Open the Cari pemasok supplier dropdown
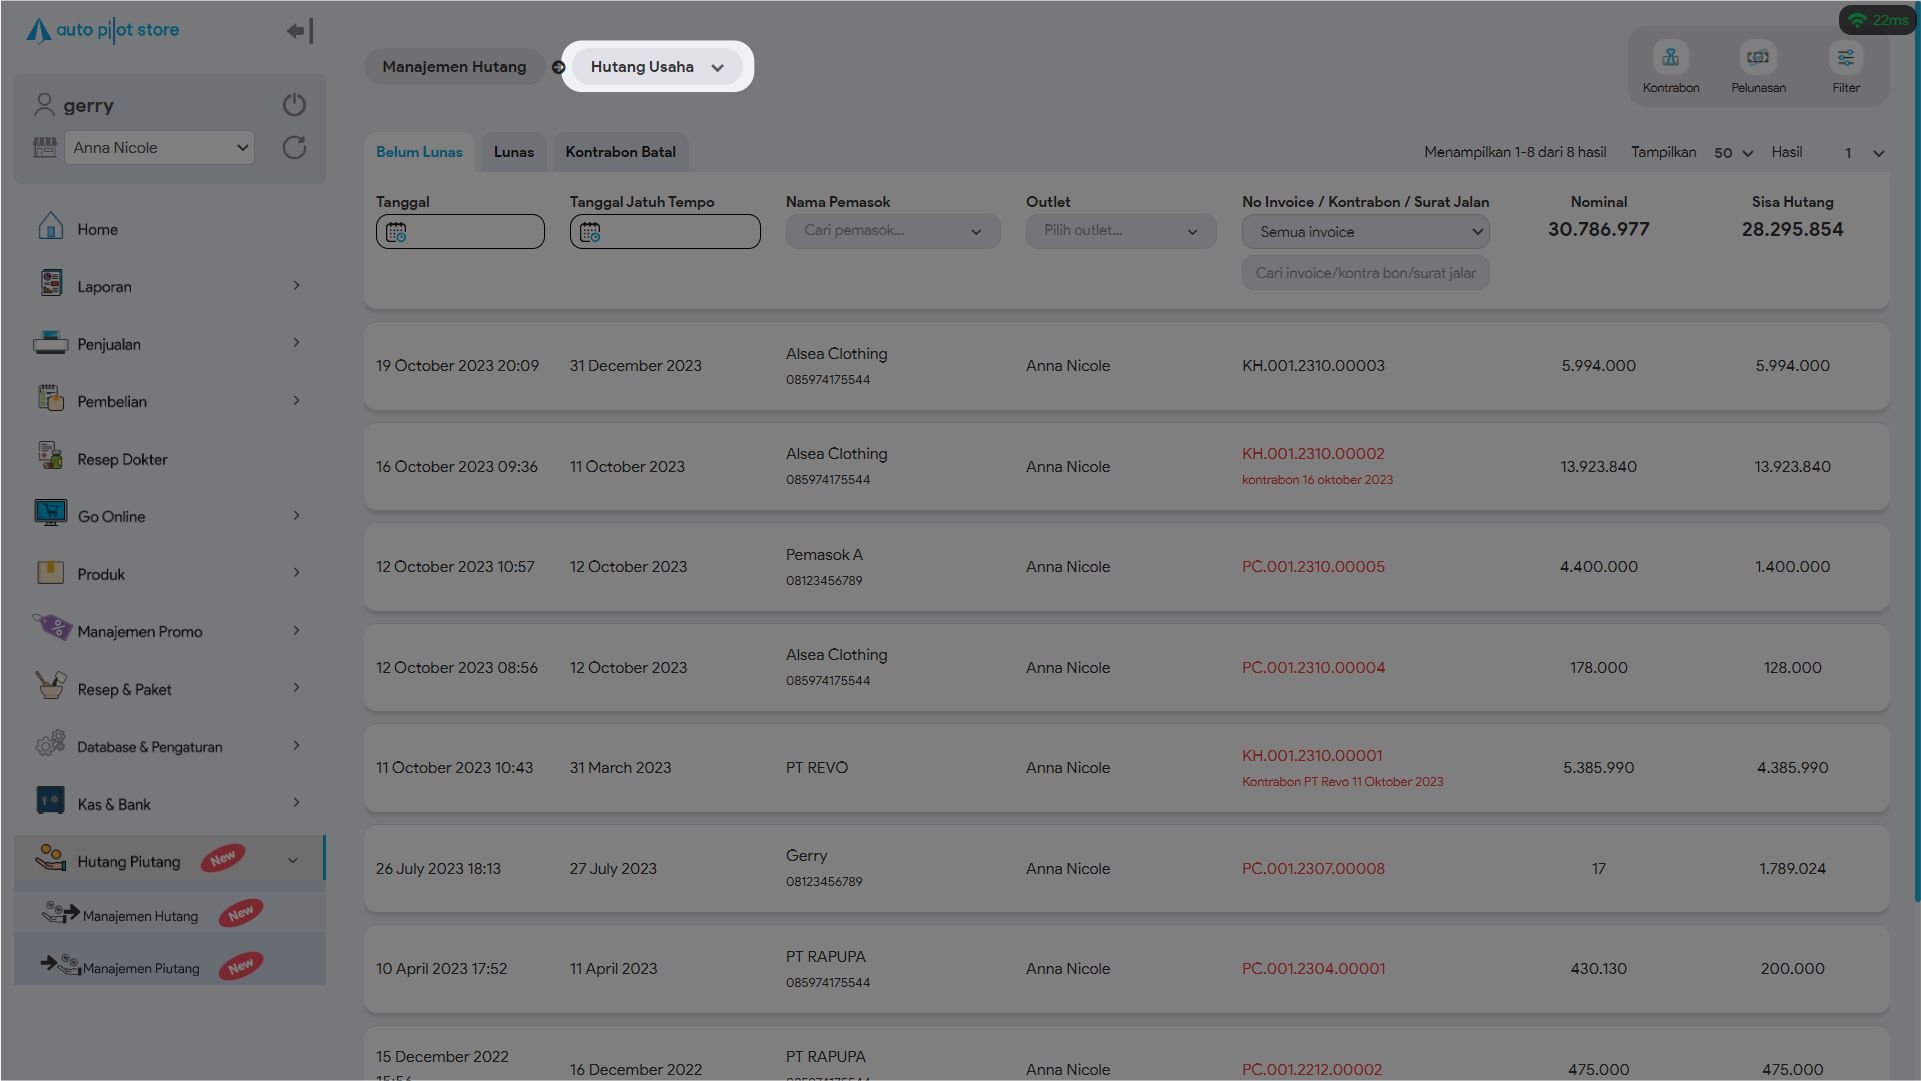Viewport: 1921px width, 1081px height. (892, 231)
